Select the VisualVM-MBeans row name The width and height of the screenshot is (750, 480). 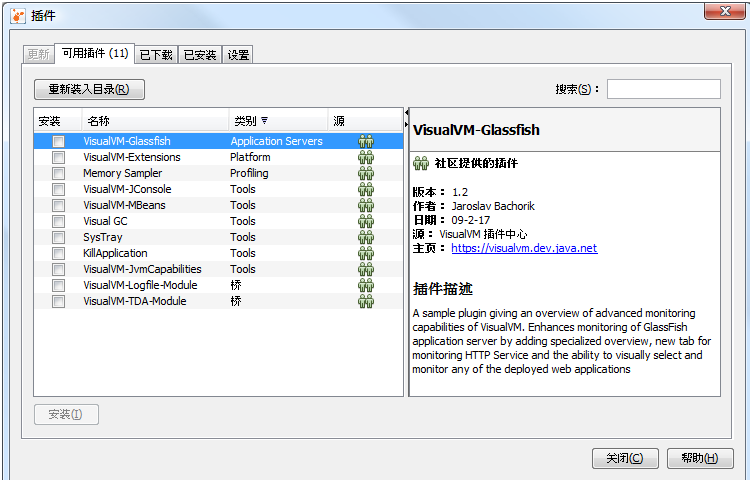click(x=124, y=206)
